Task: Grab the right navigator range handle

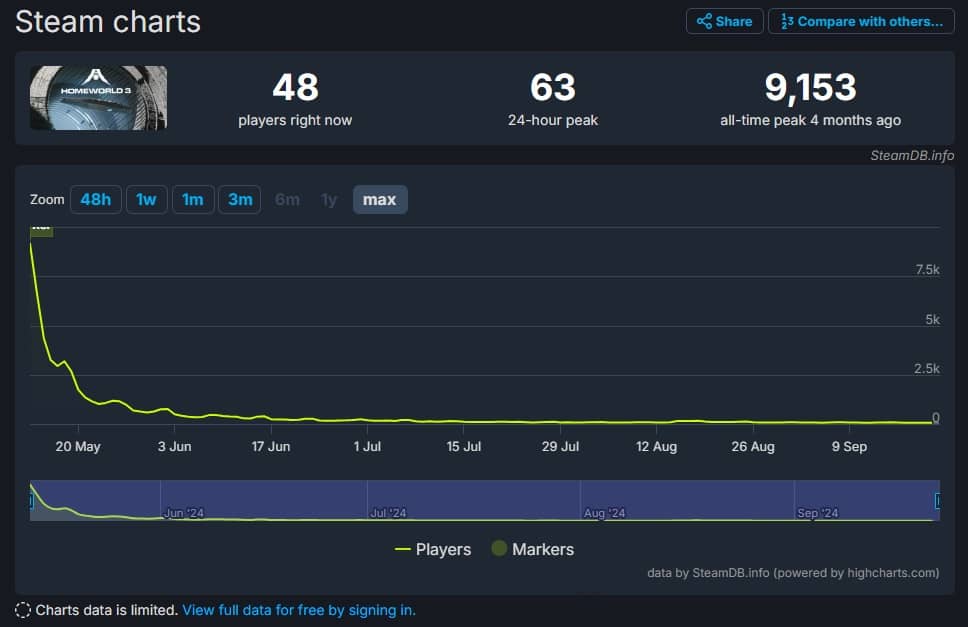Action: pyautogui.click(x=938, y=500)
